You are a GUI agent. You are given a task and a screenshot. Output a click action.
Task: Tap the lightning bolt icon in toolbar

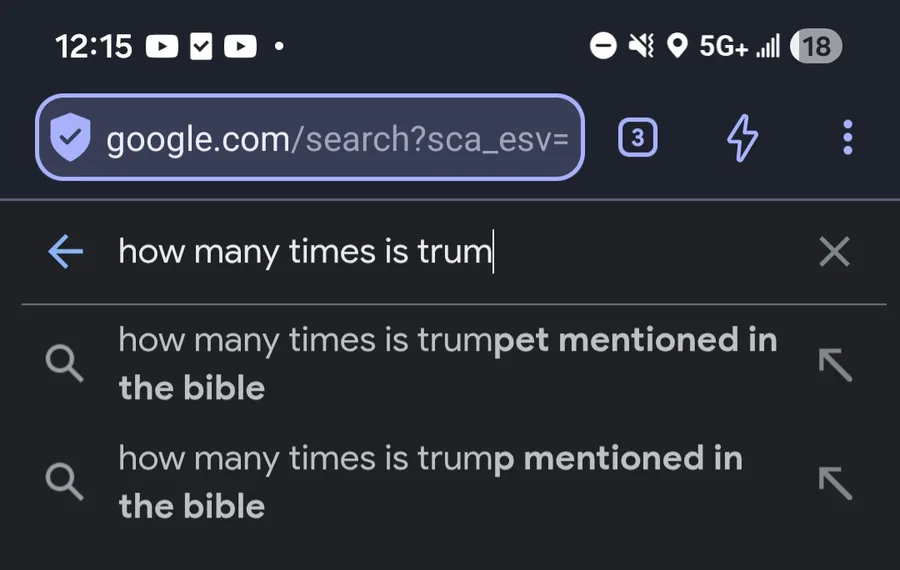pyautogui.click(x=741, y=138)
